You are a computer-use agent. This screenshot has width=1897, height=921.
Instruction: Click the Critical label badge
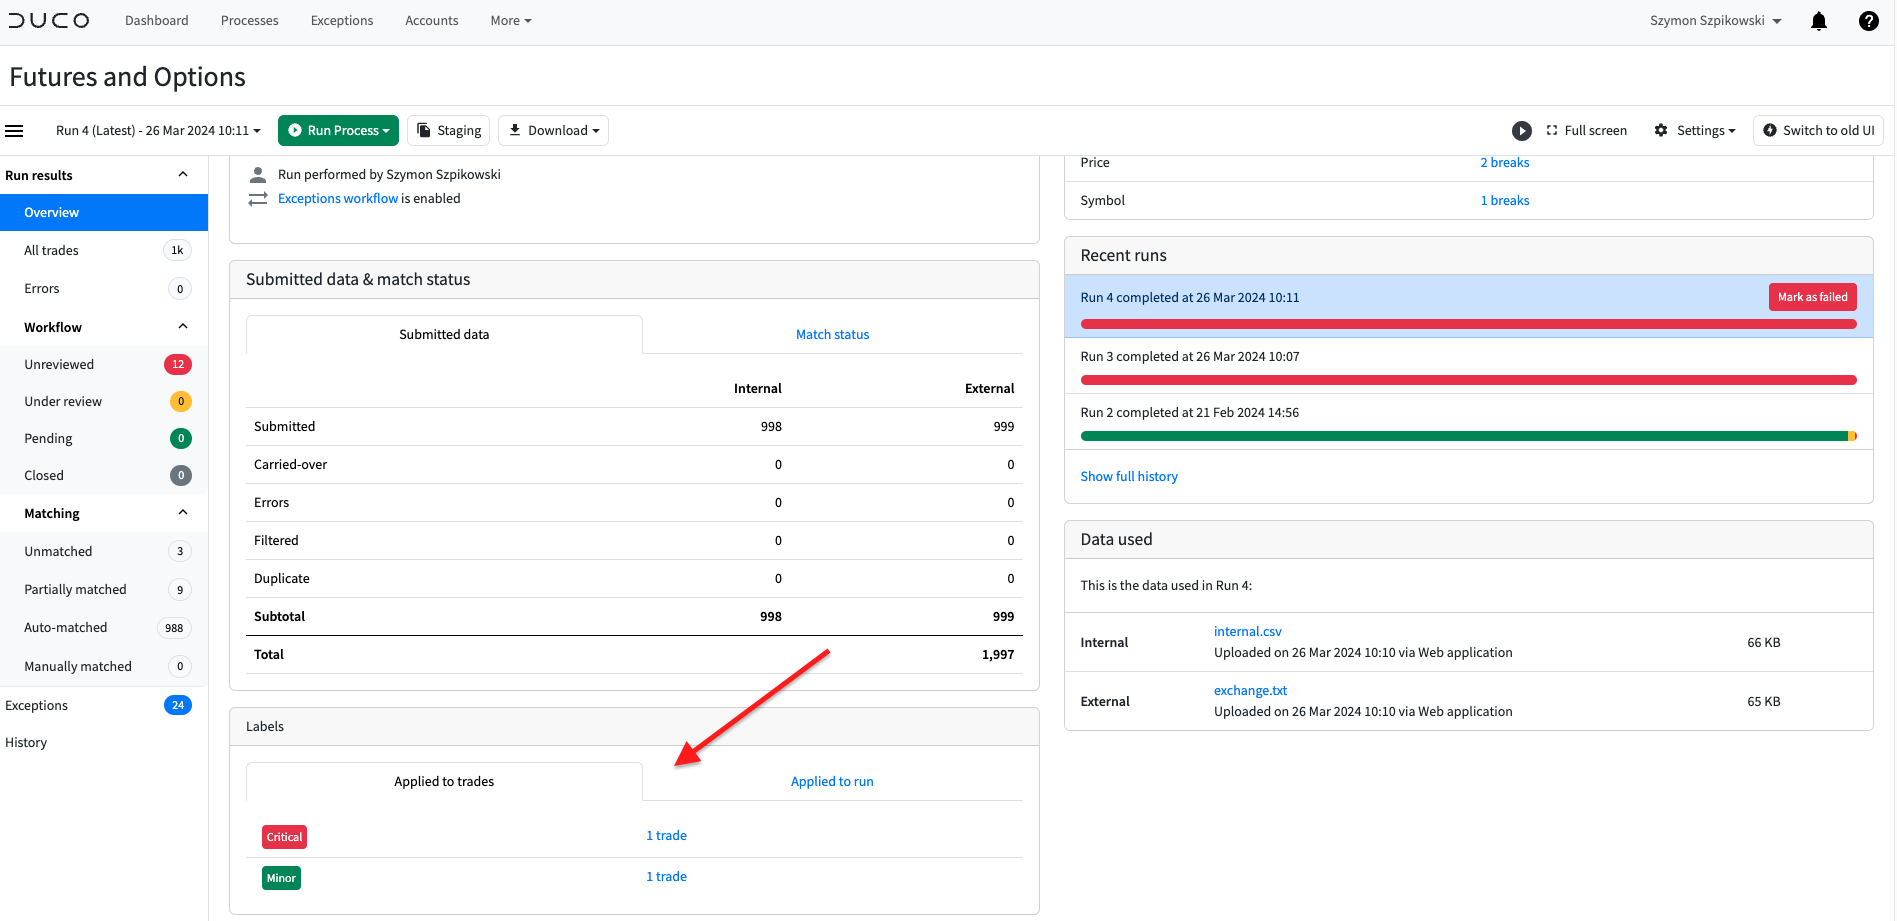[x=284, y=837]
